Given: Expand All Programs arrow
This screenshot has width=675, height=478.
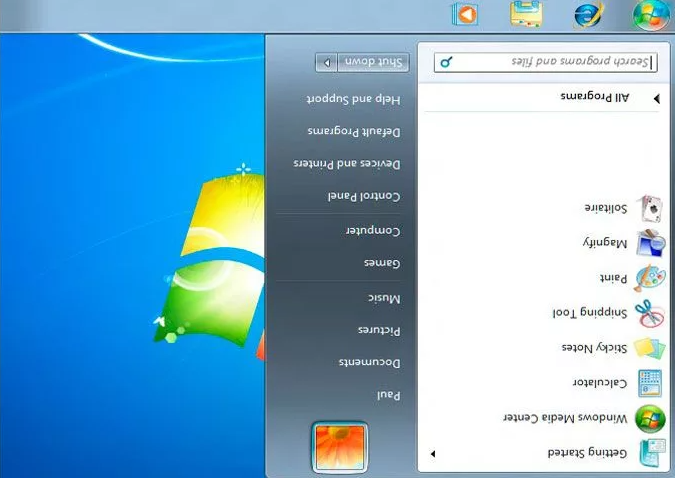Looking at the screenshot, I should point(656,99).
